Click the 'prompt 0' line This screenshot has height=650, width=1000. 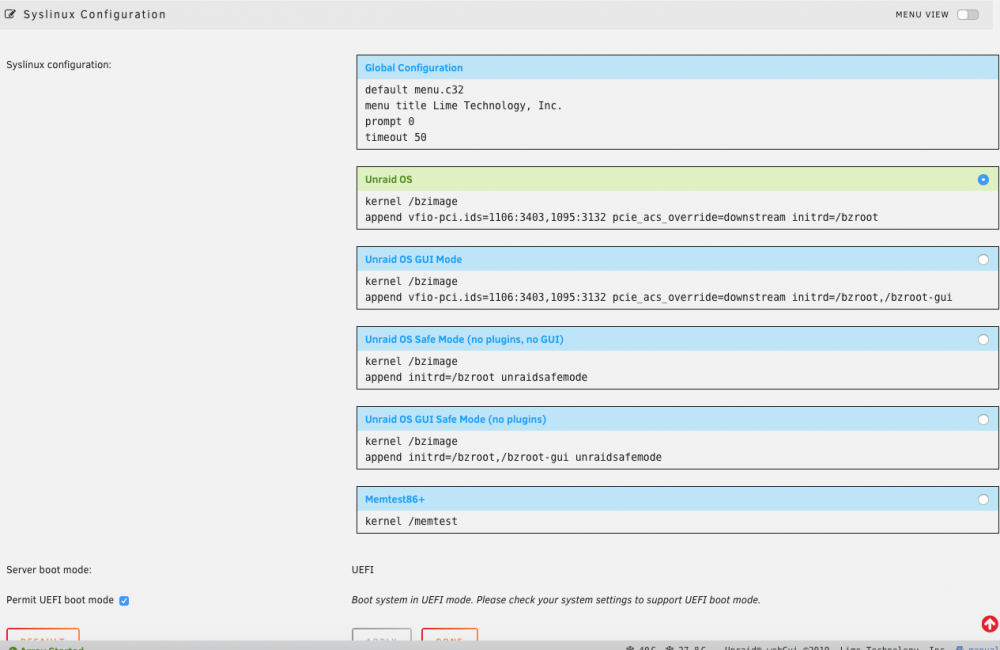[x=390, y=122]
